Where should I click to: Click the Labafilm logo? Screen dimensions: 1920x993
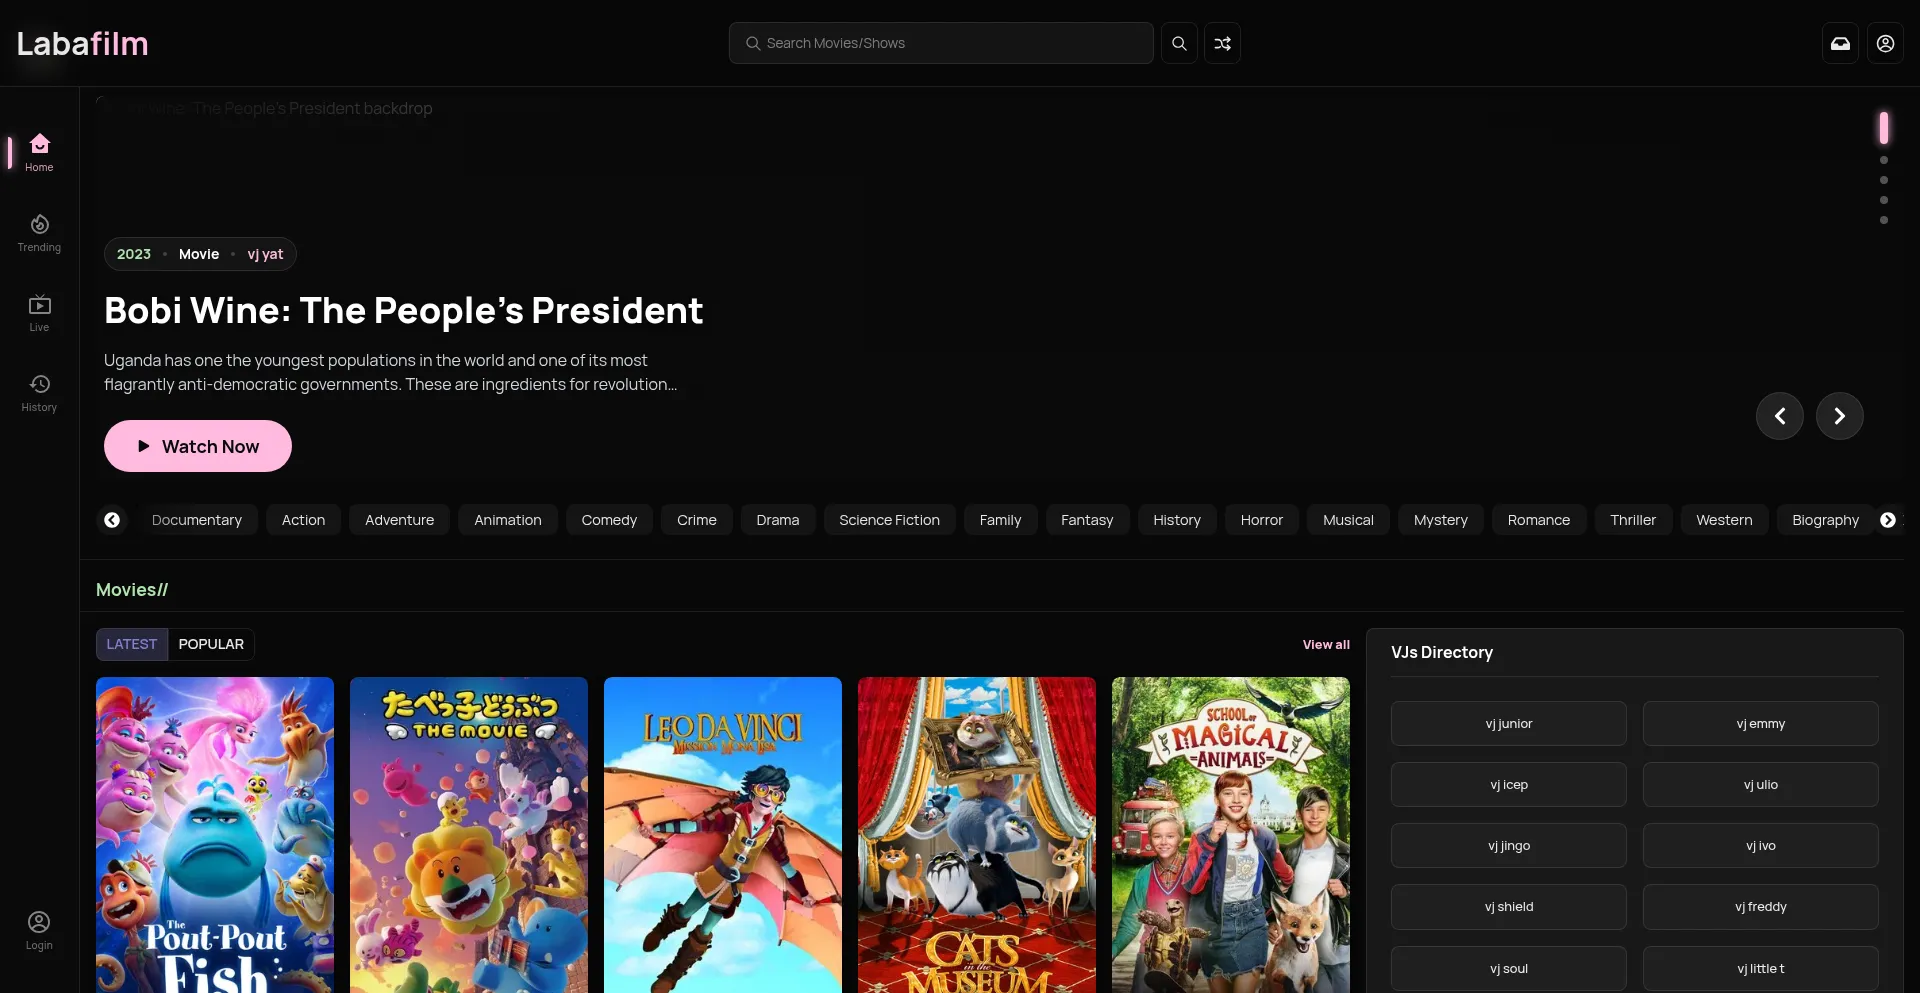[83, 43]
